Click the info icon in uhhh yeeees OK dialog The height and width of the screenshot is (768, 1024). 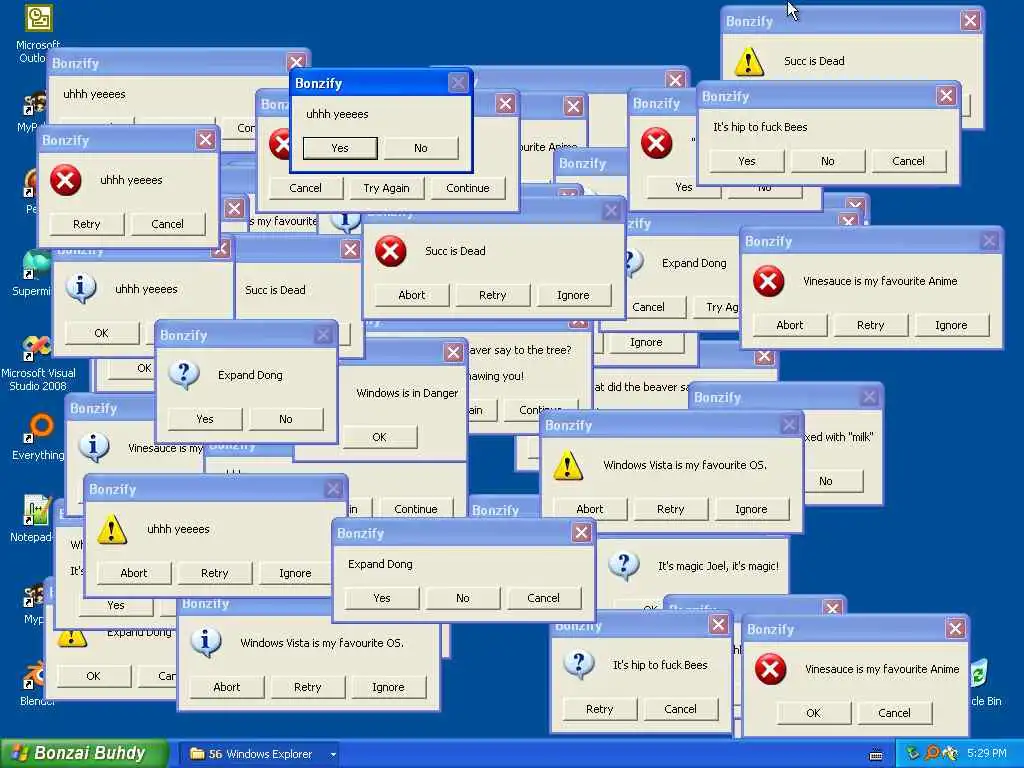coord(81,289)
